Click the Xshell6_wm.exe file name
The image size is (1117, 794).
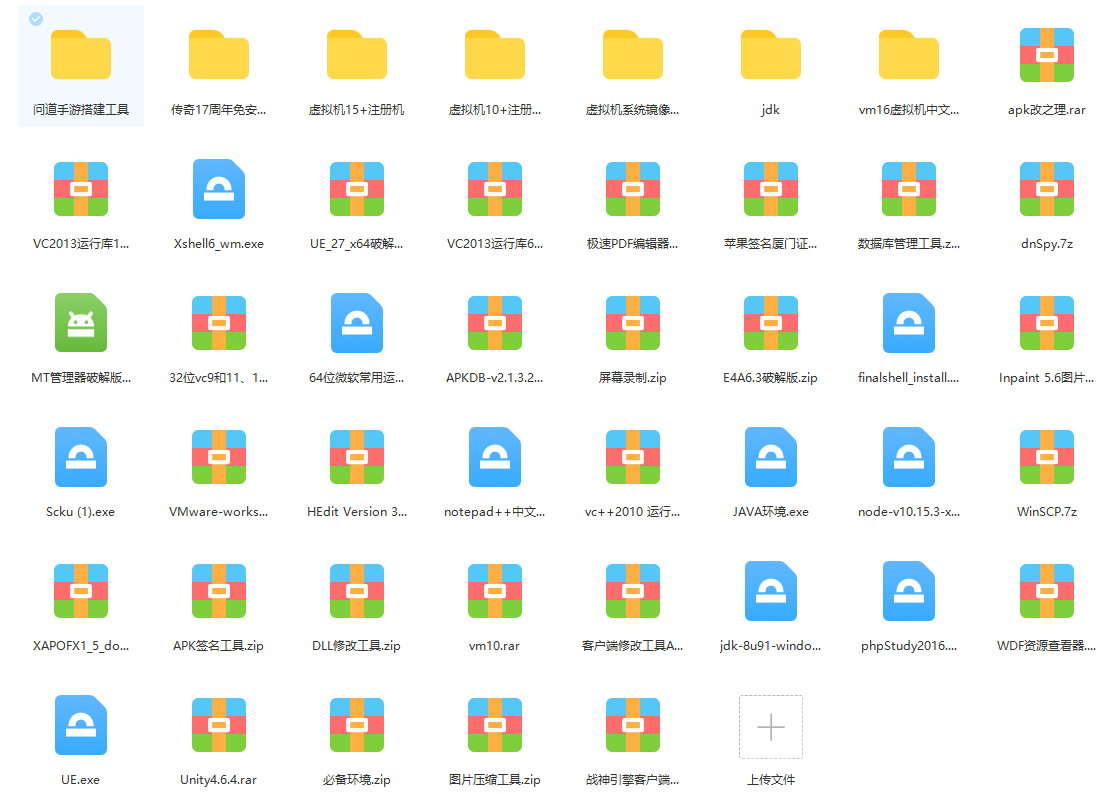pyautogui.click(x=219, y=244)
